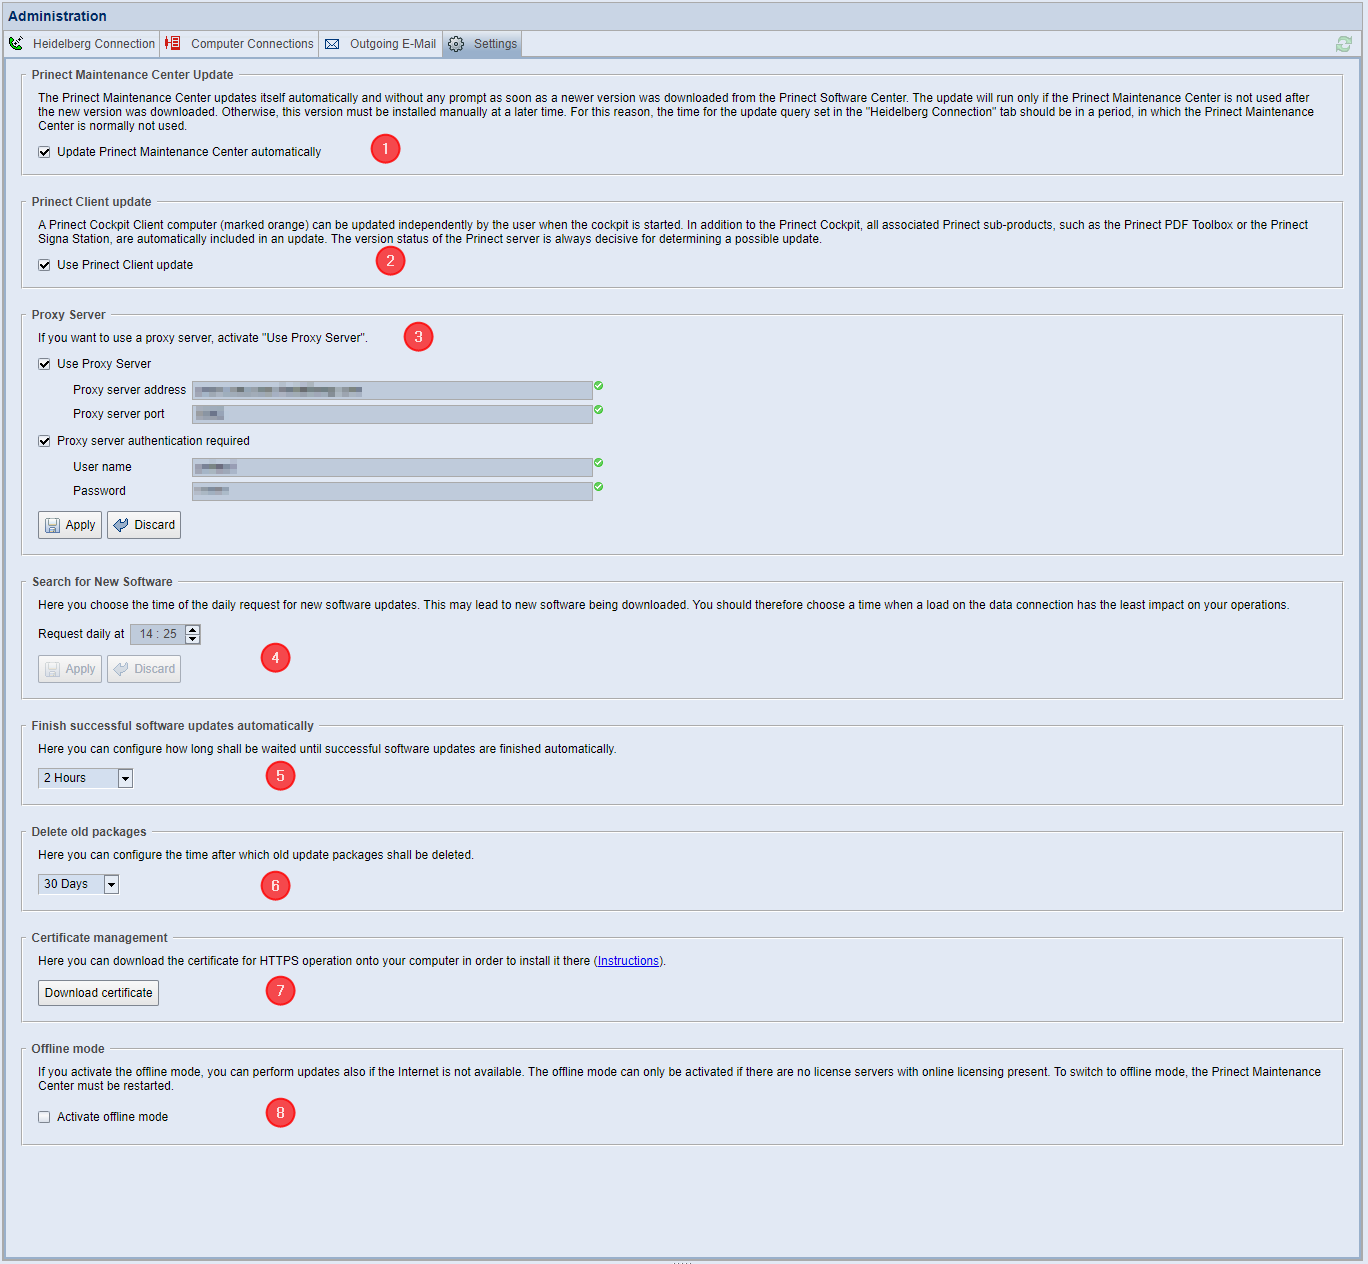Image resolution: width=1368 pixels, height=1264 pixels.
Task: Open the Instructions link
Action: click(628, 961)
